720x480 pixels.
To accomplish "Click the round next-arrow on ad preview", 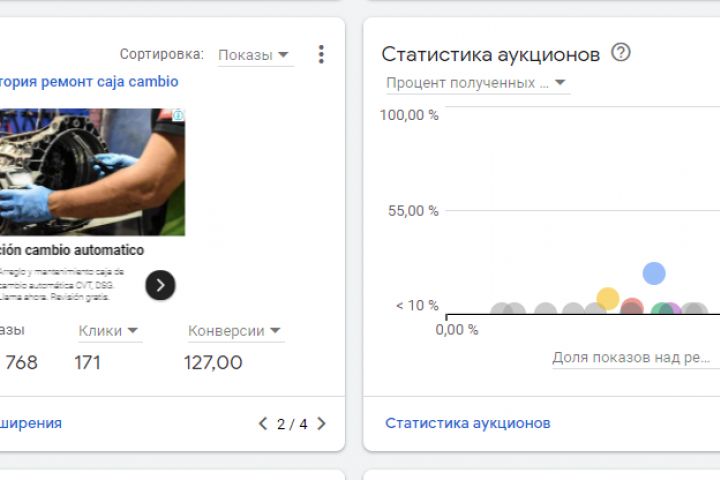I will point(160,285).
